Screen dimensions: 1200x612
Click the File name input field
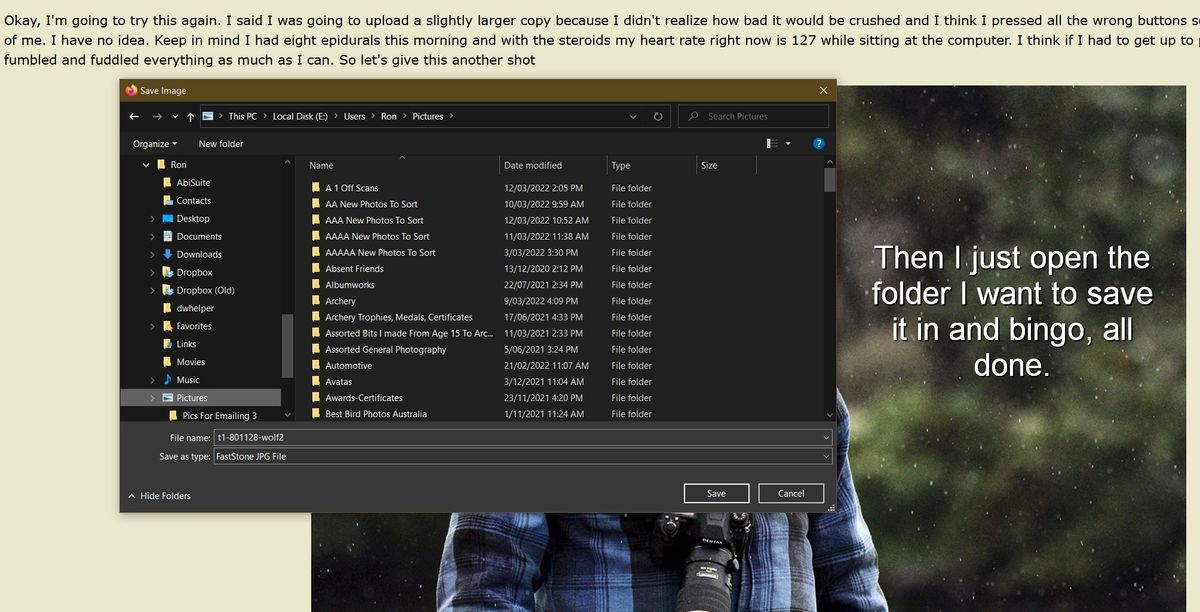pyautogui.click(x=522, y=438)
